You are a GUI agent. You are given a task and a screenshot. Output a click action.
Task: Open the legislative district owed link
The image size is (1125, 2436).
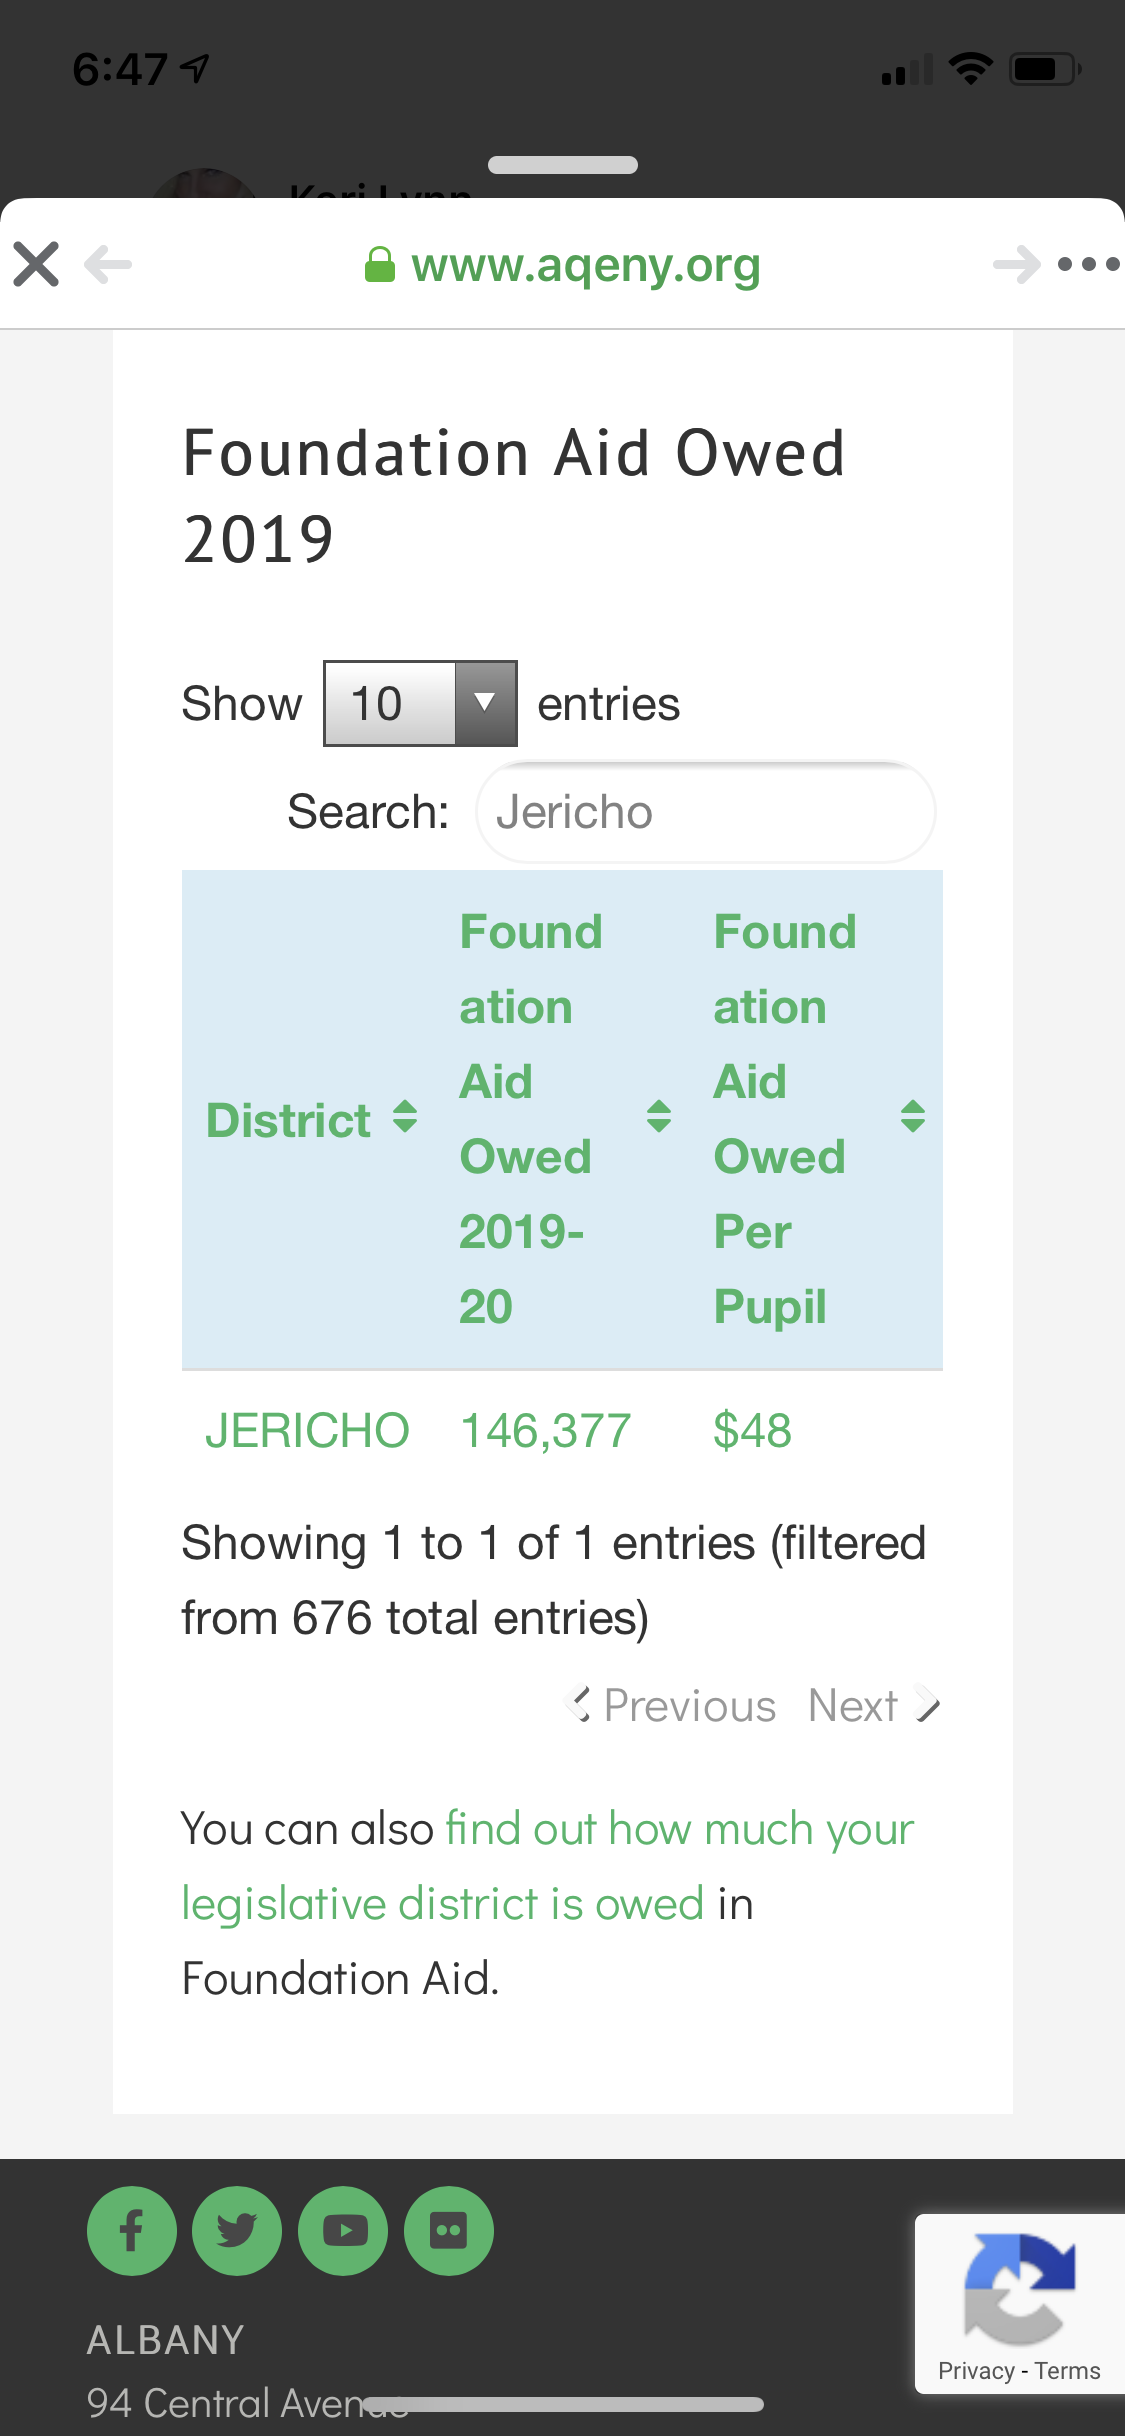point(548,1866)
